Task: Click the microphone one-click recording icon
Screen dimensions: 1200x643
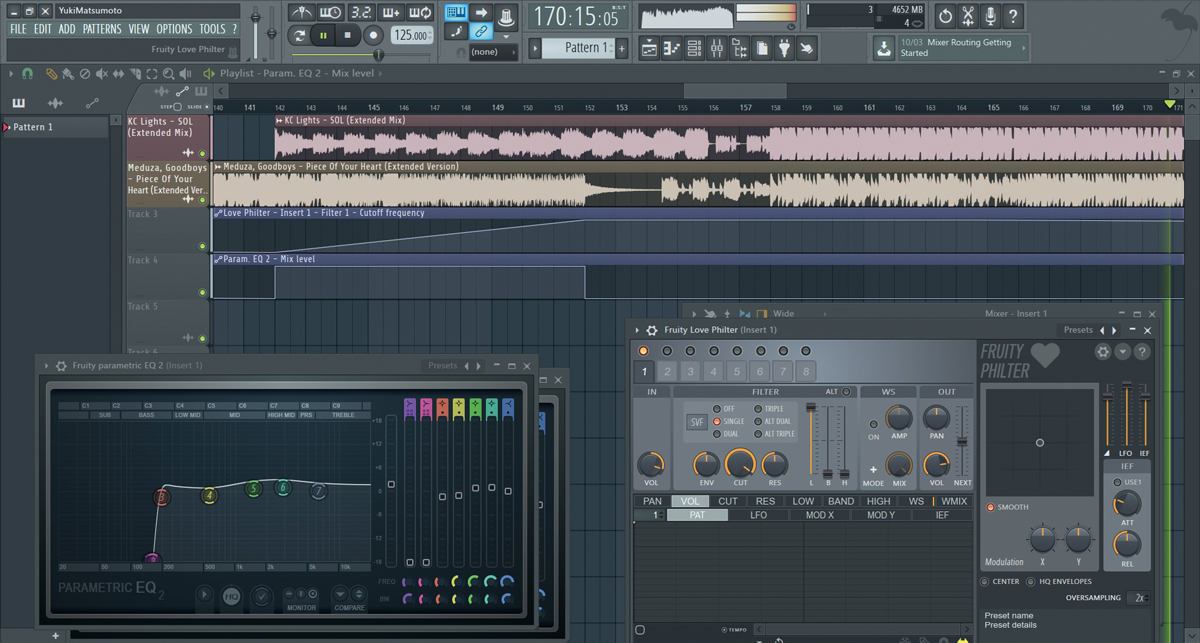Action: click(x=991, y=16)
